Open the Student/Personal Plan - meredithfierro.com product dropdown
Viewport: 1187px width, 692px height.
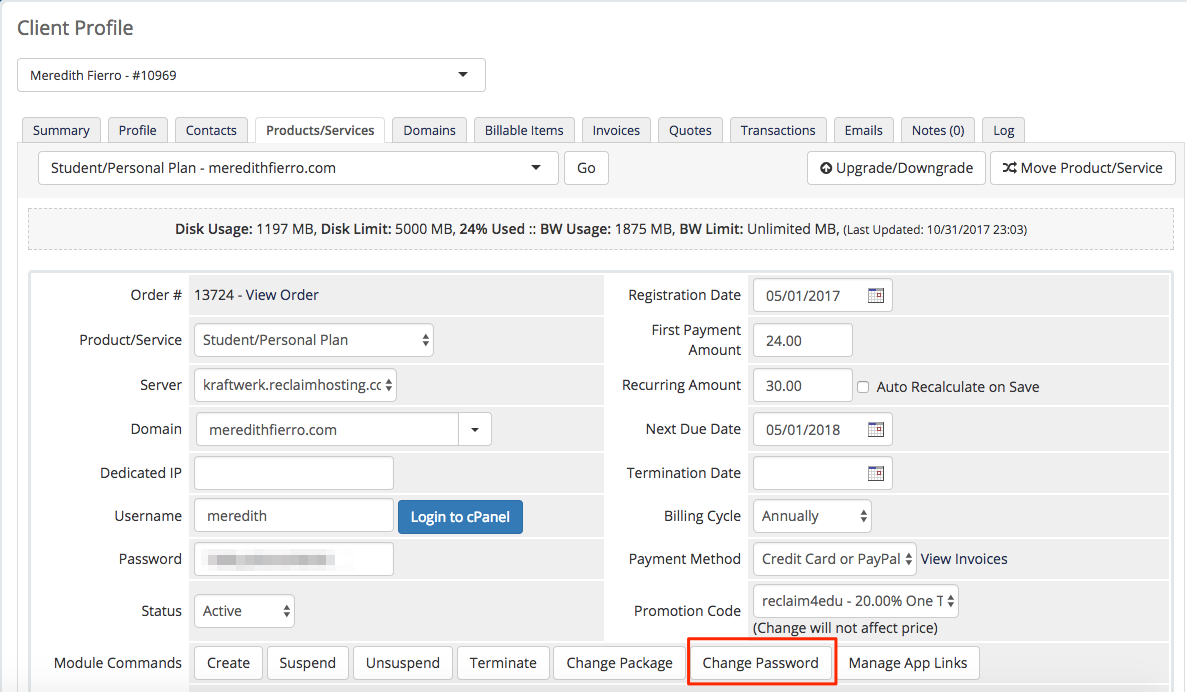tap(298, 168)
